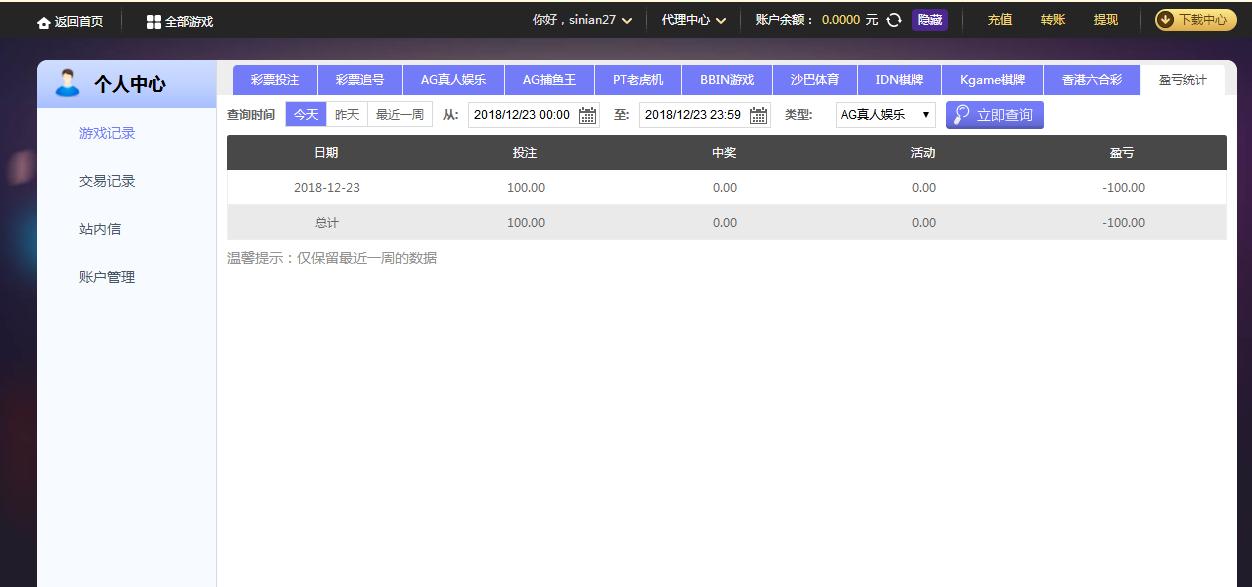Viewport: 1252px width, 587px height.
Task: Open the 全部游戏 grid icon
Action: [x=154, y=22]
